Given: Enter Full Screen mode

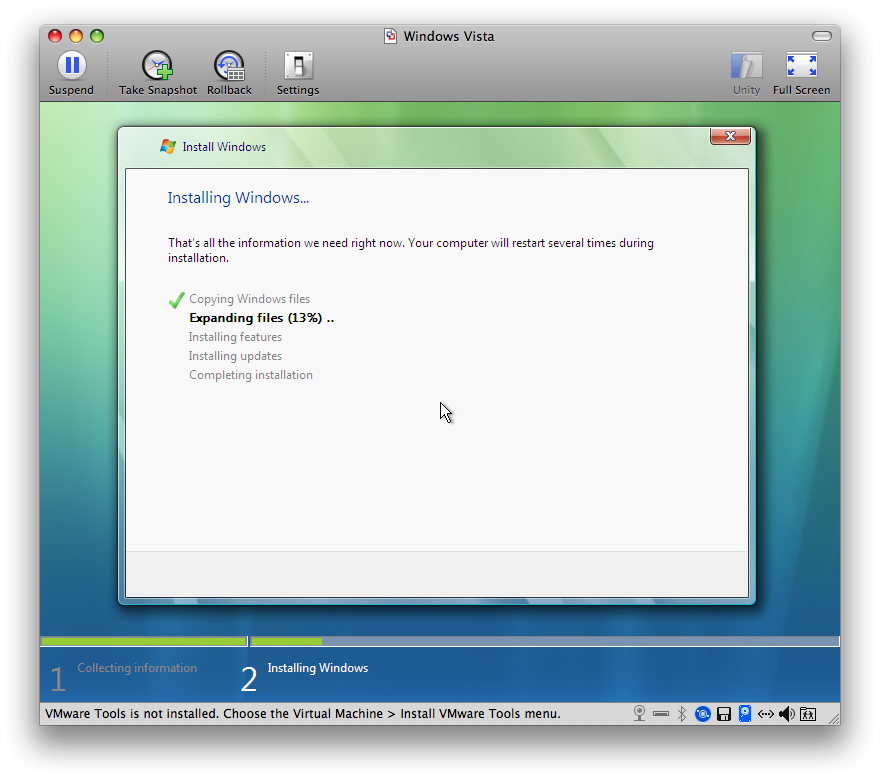Looking at the screenshot, I should click(801, 67).
